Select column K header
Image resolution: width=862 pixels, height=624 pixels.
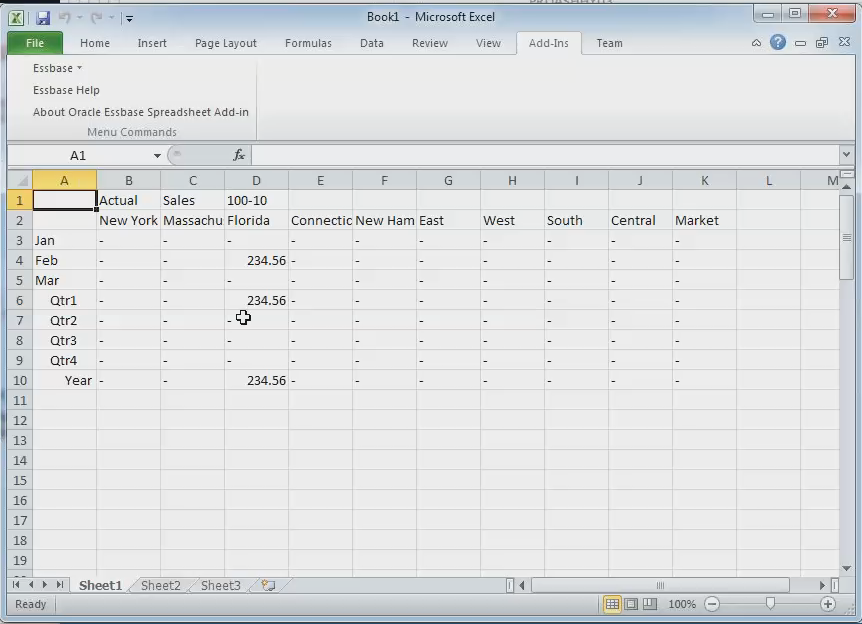(704, 180)
